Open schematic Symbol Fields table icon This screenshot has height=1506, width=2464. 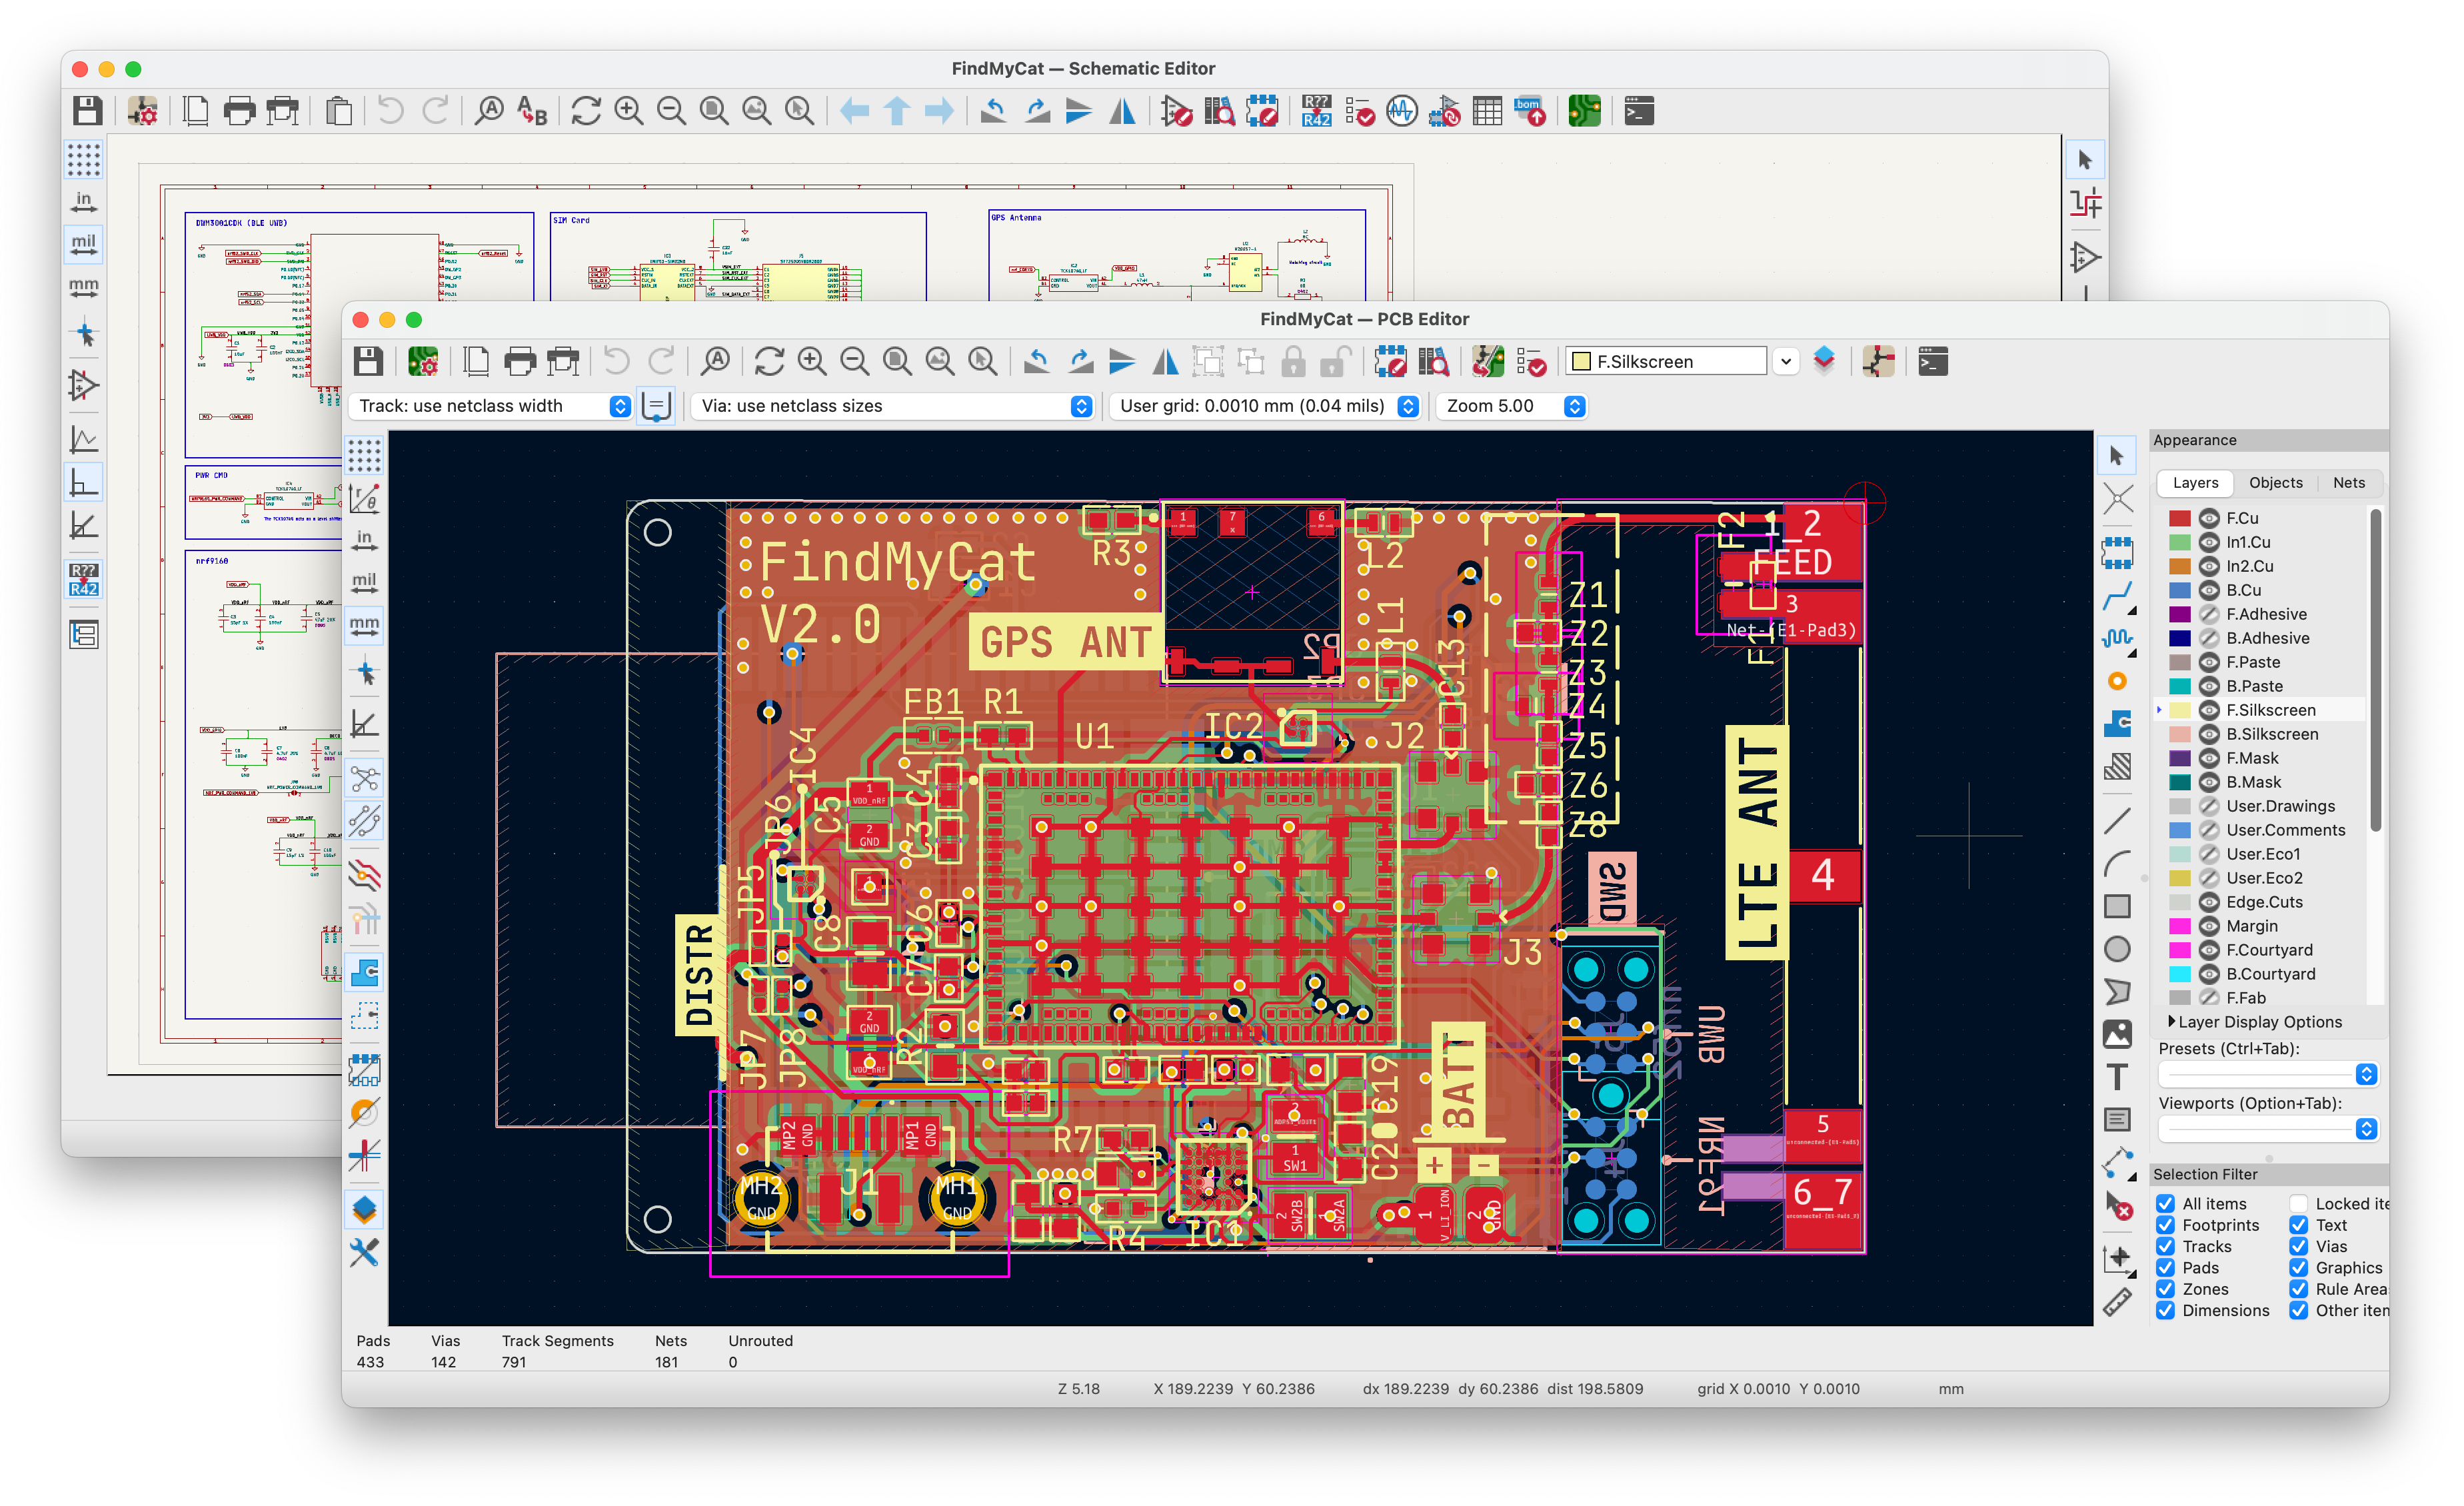pos(1487,111)
